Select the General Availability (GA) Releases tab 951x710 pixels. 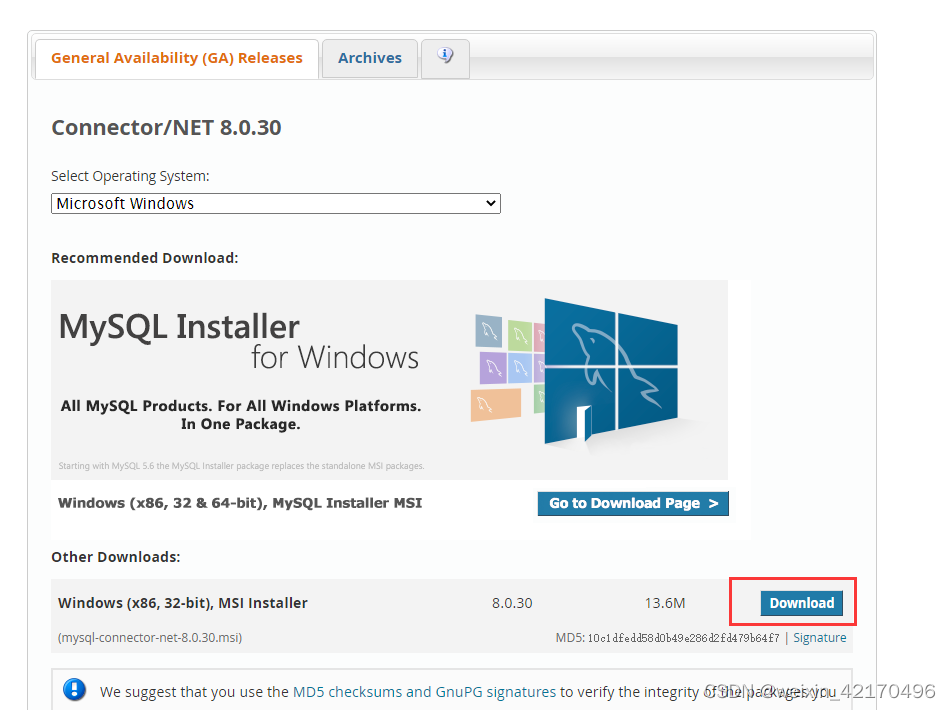(176, 58)
